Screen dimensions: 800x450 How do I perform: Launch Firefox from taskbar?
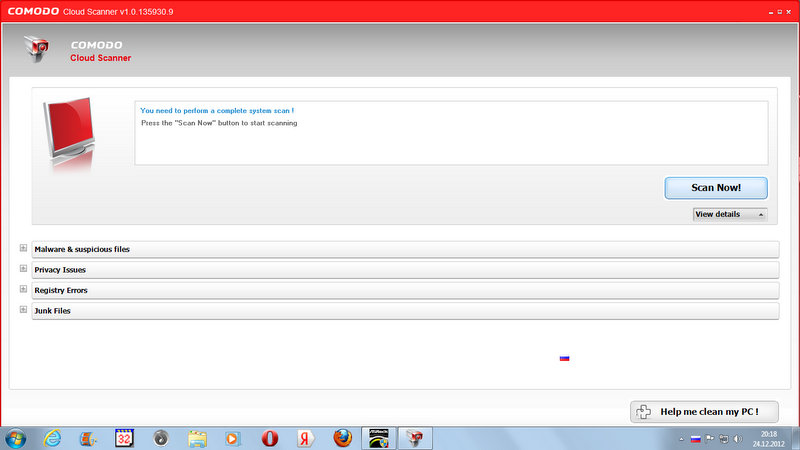[342, 438]
